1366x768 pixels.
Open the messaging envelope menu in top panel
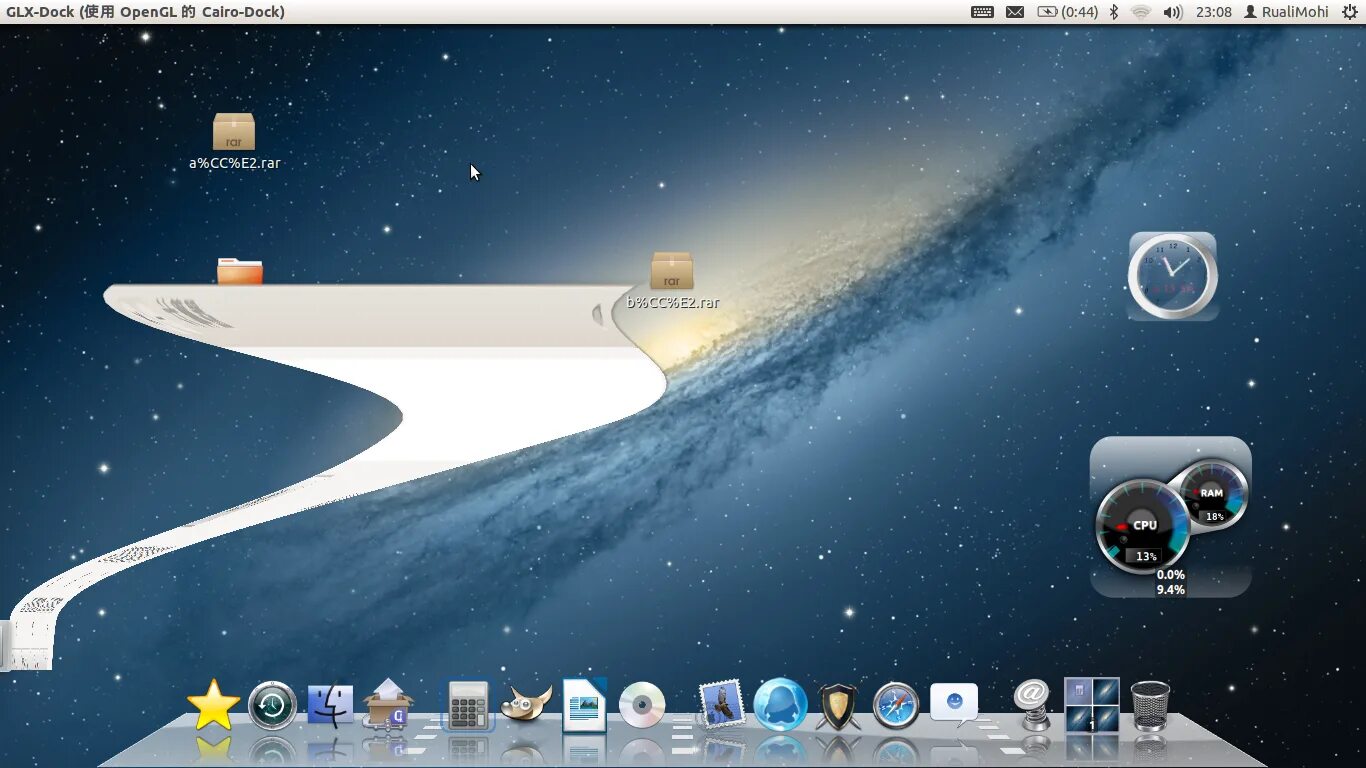pyautogui.click(x=1015, y=12)
